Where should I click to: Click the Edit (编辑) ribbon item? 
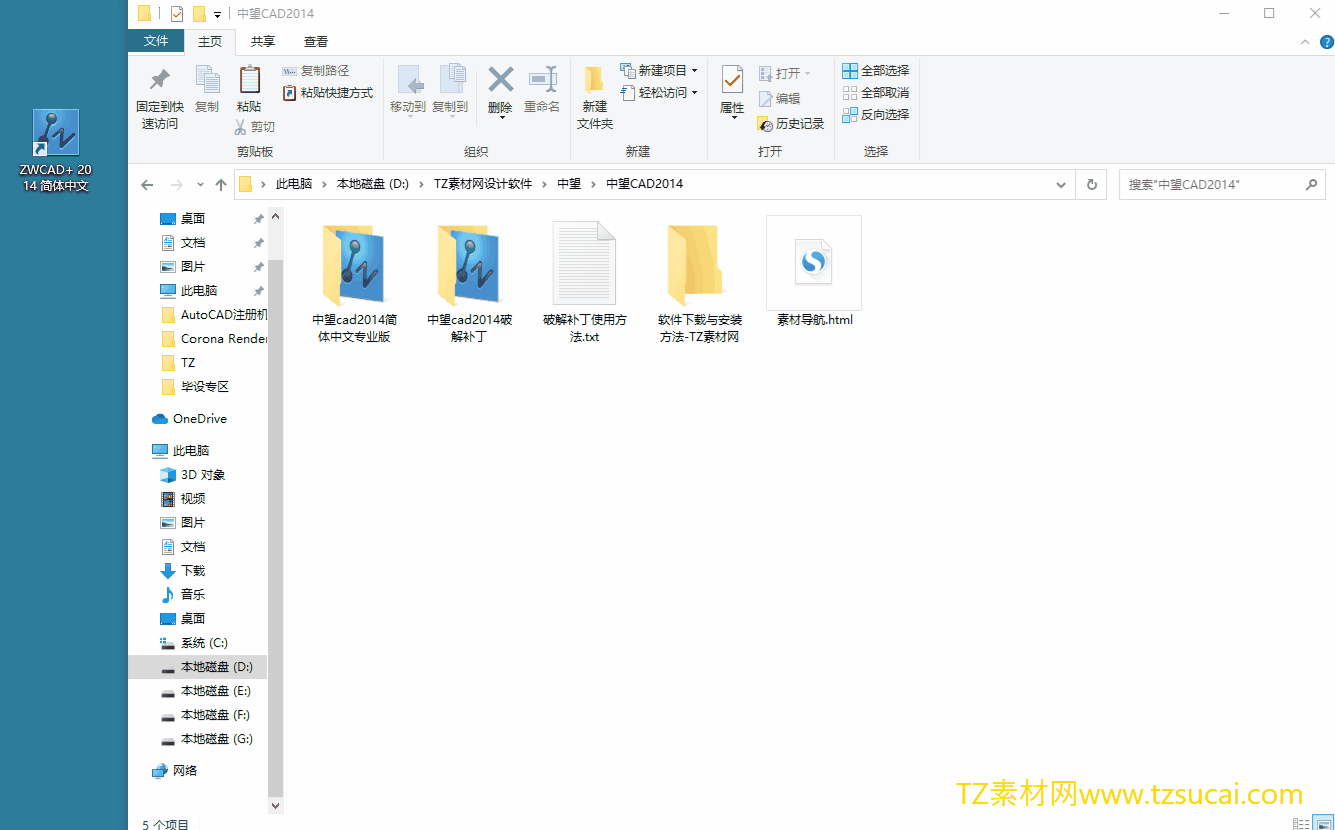click(780, 99)
